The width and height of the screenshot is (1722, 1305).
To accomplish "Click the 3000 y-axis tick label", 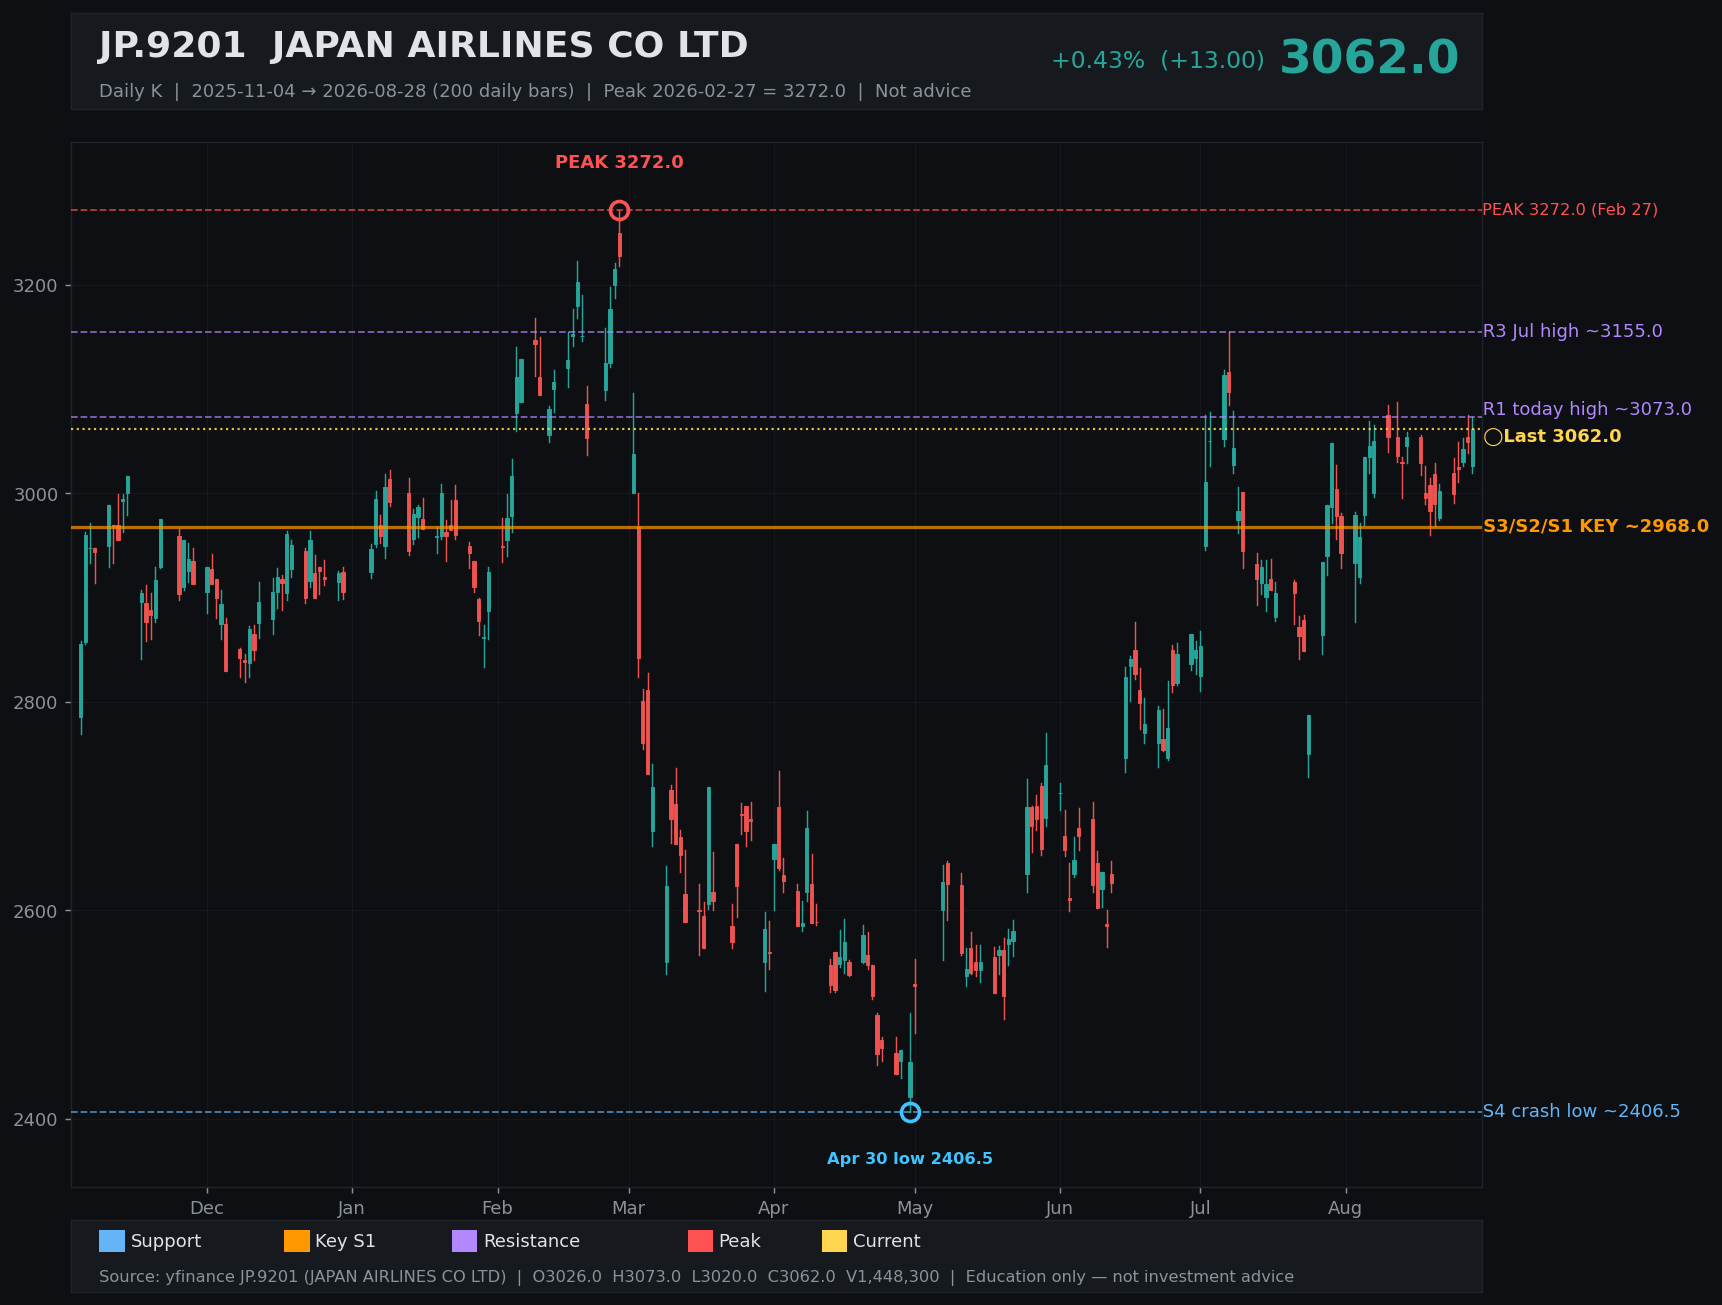I will click(x=36, y=494).
